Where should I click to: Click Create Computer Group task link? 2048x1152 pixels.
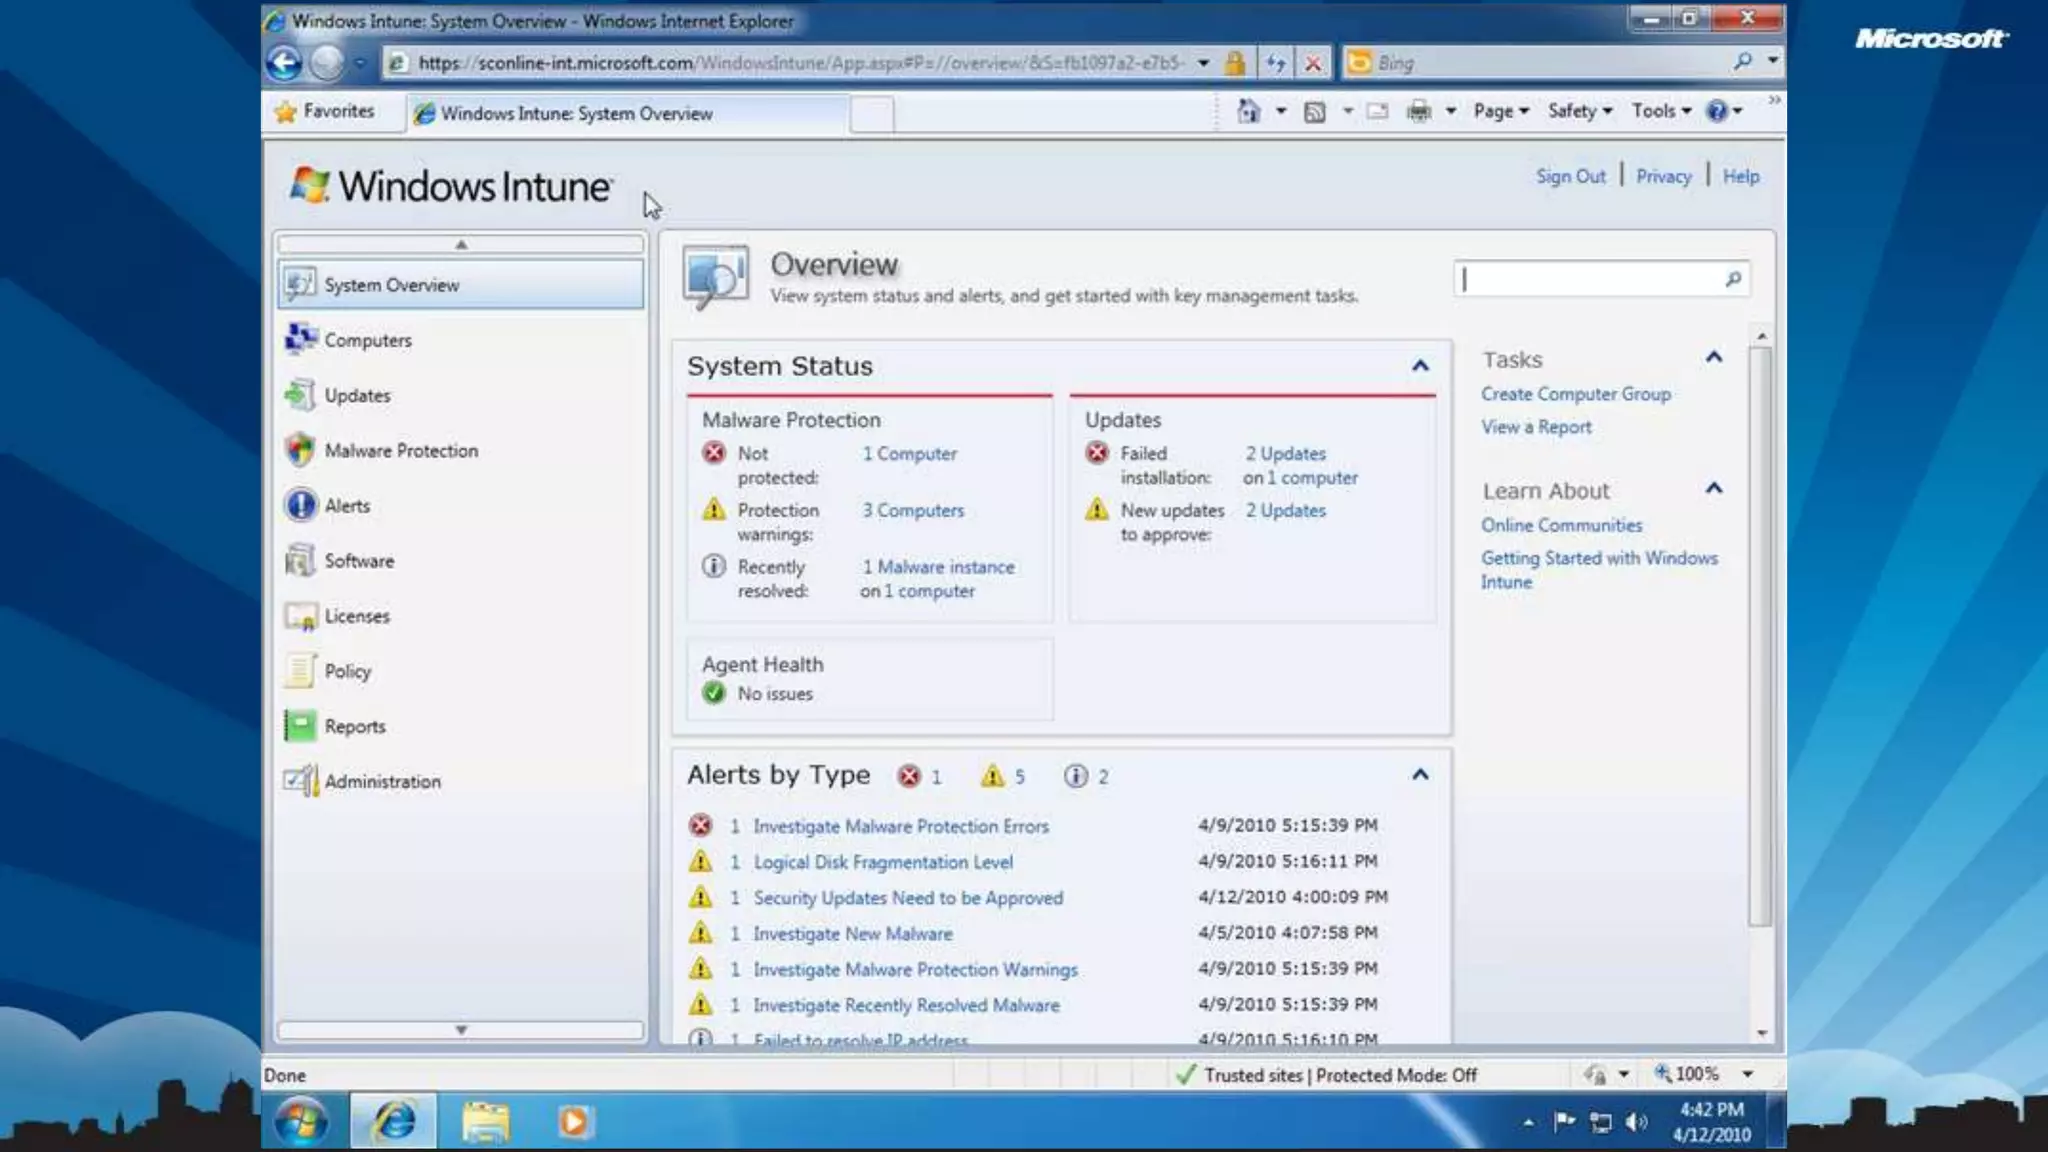point(1576,394)
